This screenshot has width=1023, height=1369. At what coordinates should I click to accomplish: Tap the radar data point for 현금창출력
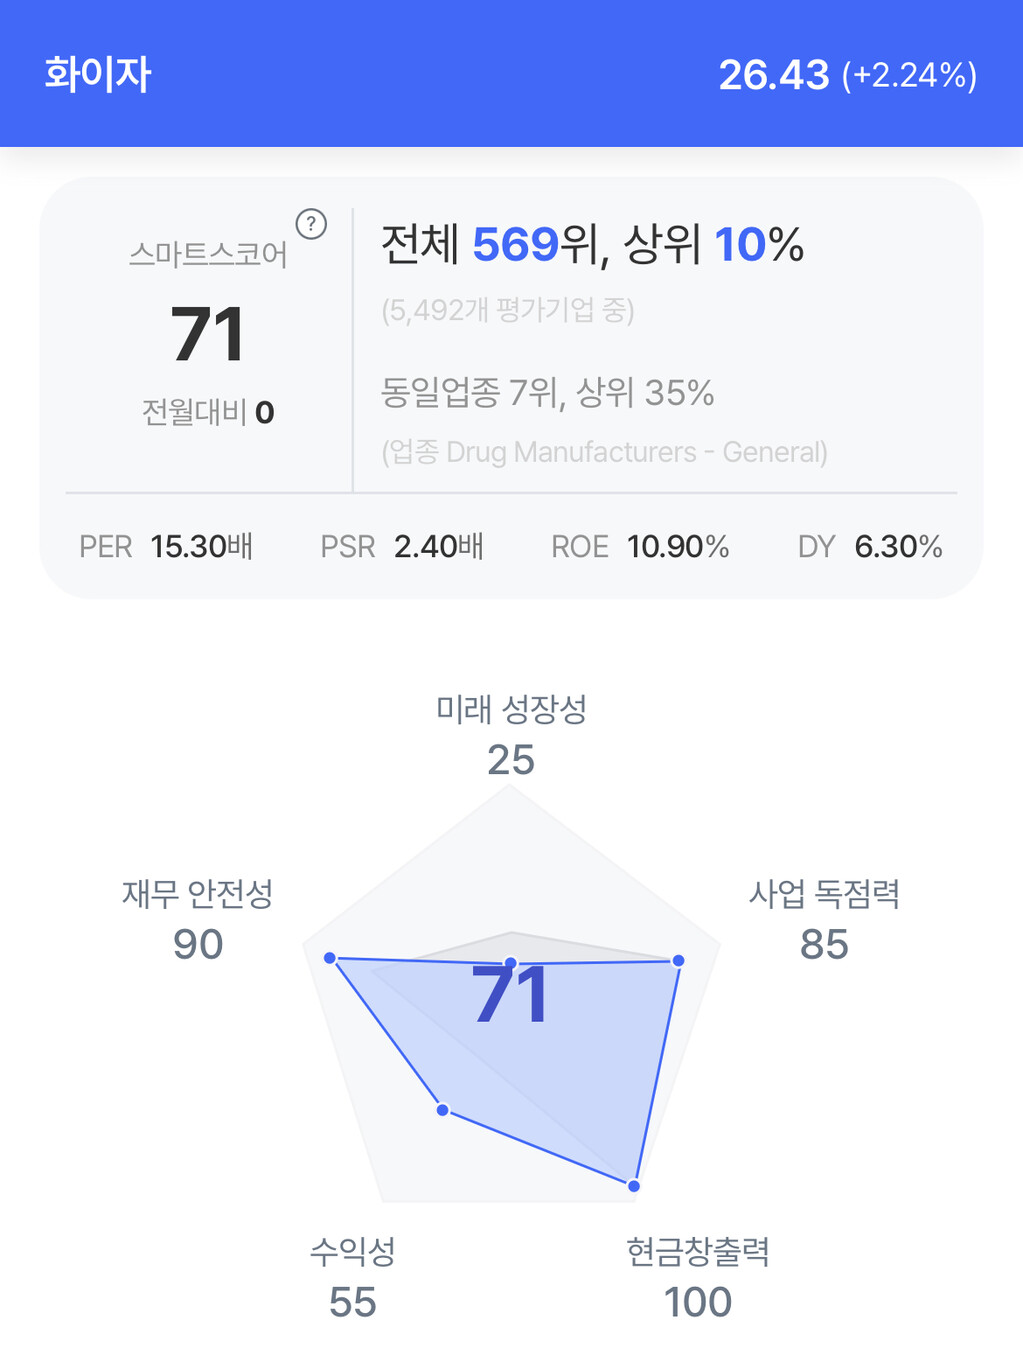[634, 1186]
